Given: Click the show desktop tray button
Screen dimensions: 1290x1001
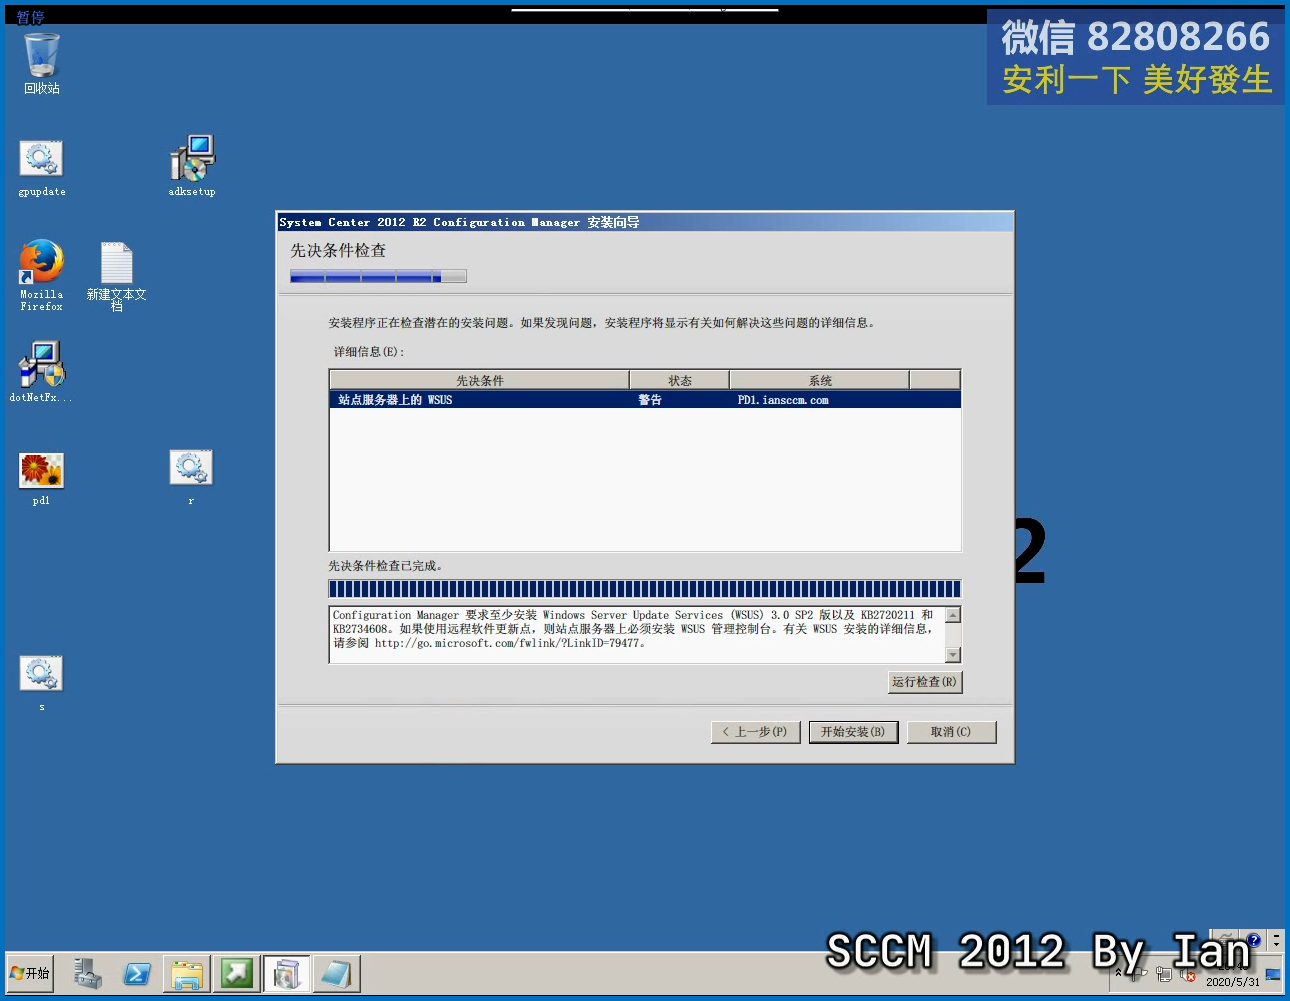Looking at the screenshot, I should pyautogui.click(x=1273, y=974).
